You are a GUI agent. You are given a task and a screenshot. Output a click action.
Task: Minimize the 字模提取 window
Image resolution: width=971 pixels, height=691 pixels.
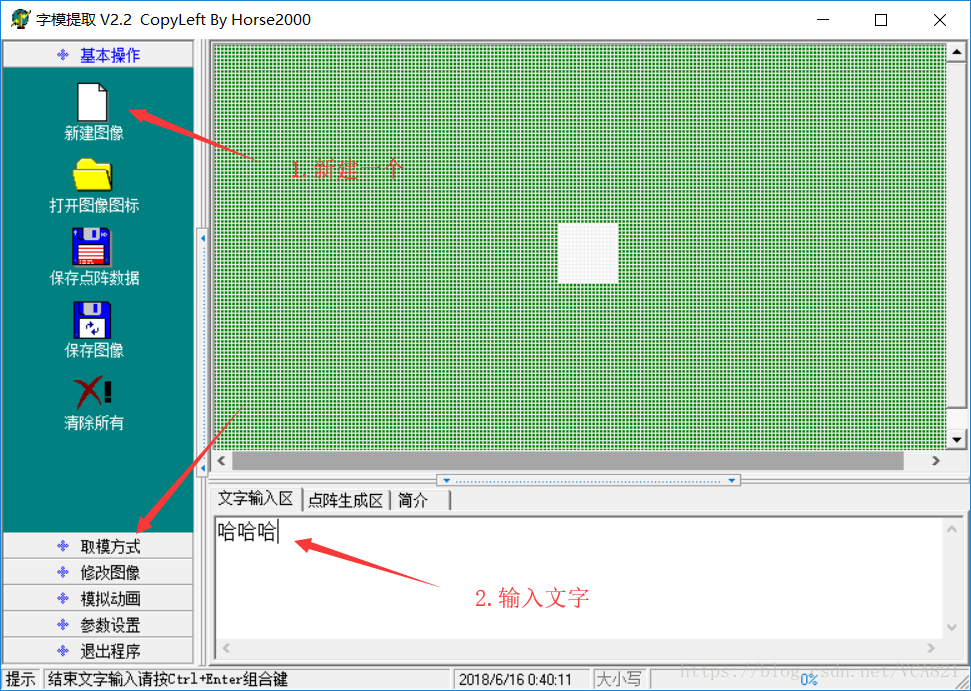tap(823, 20)
